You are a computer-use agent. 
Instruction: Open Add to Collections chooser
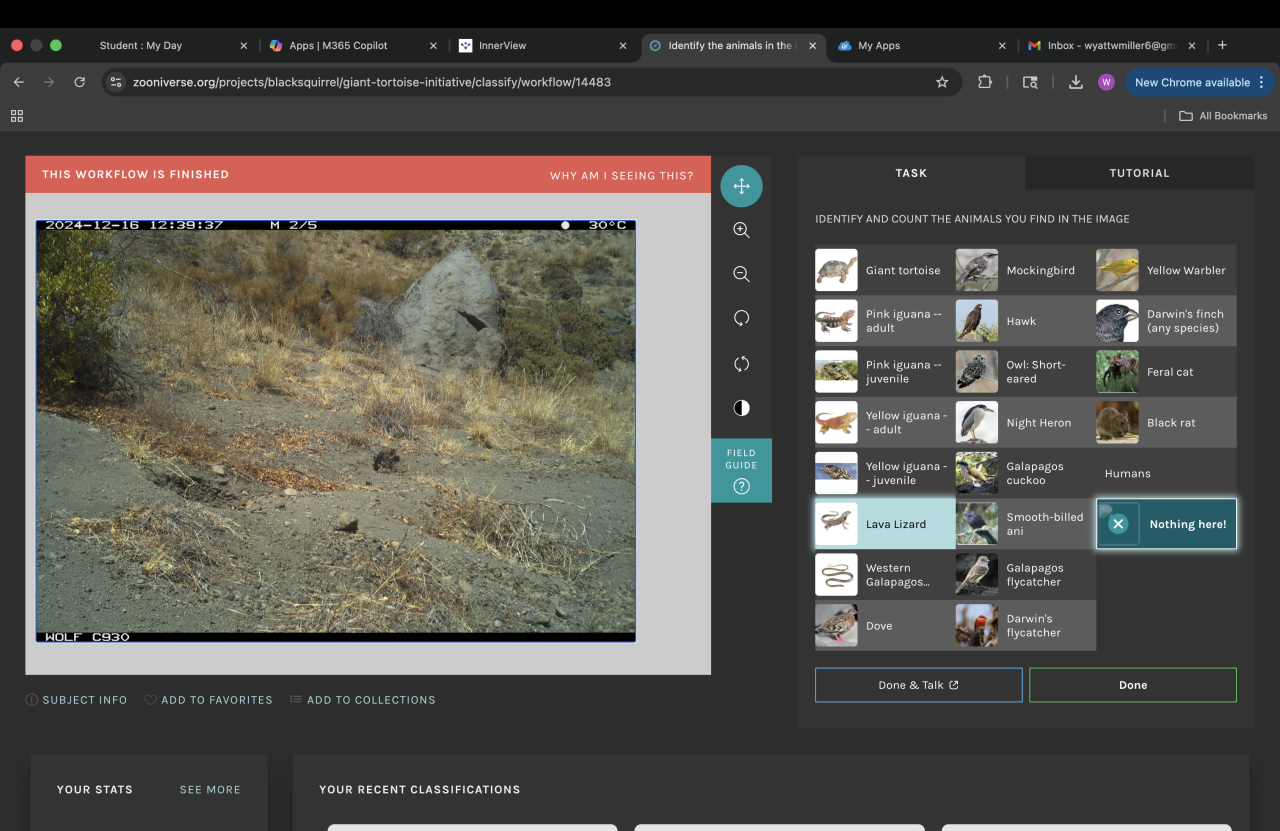(362, 700)
